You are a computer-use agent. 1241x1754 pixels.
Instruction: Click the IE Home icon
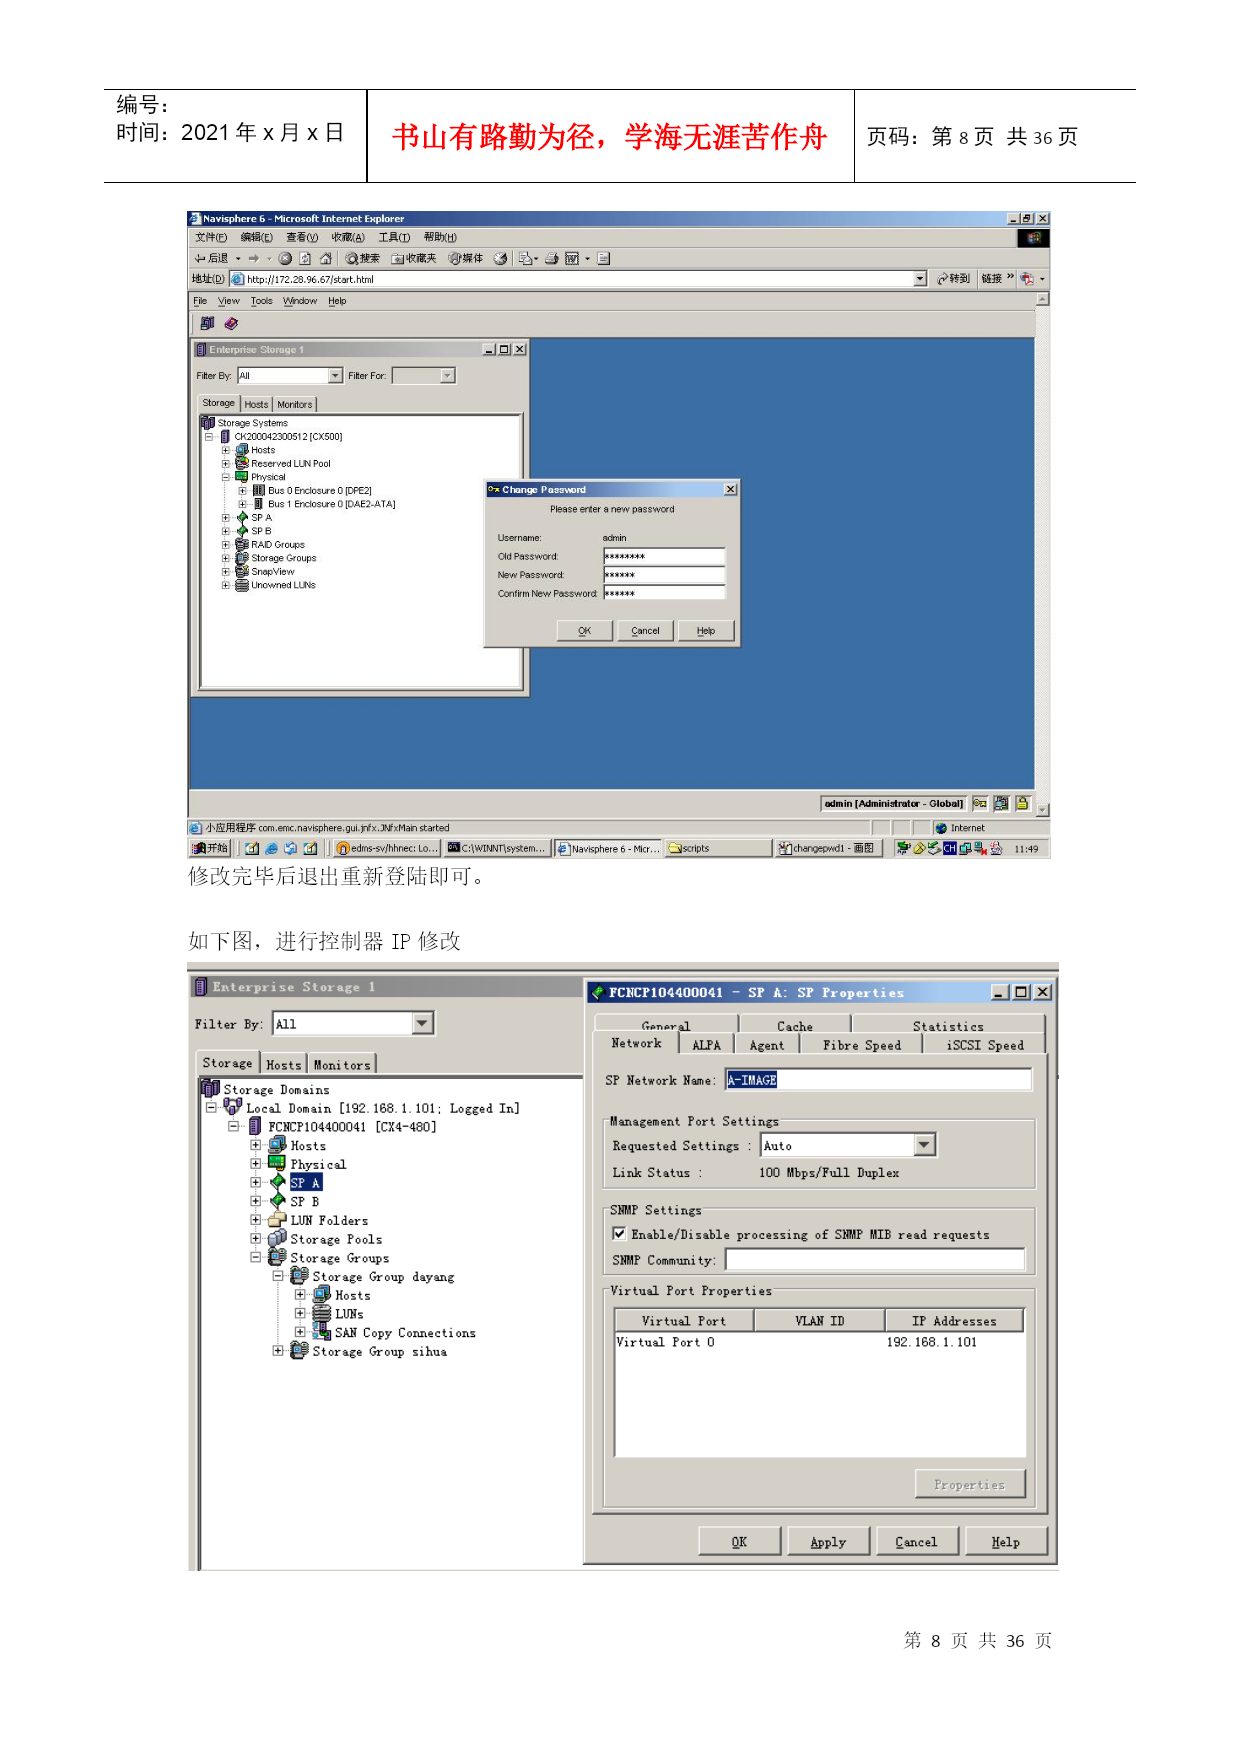tap(325, 258)
